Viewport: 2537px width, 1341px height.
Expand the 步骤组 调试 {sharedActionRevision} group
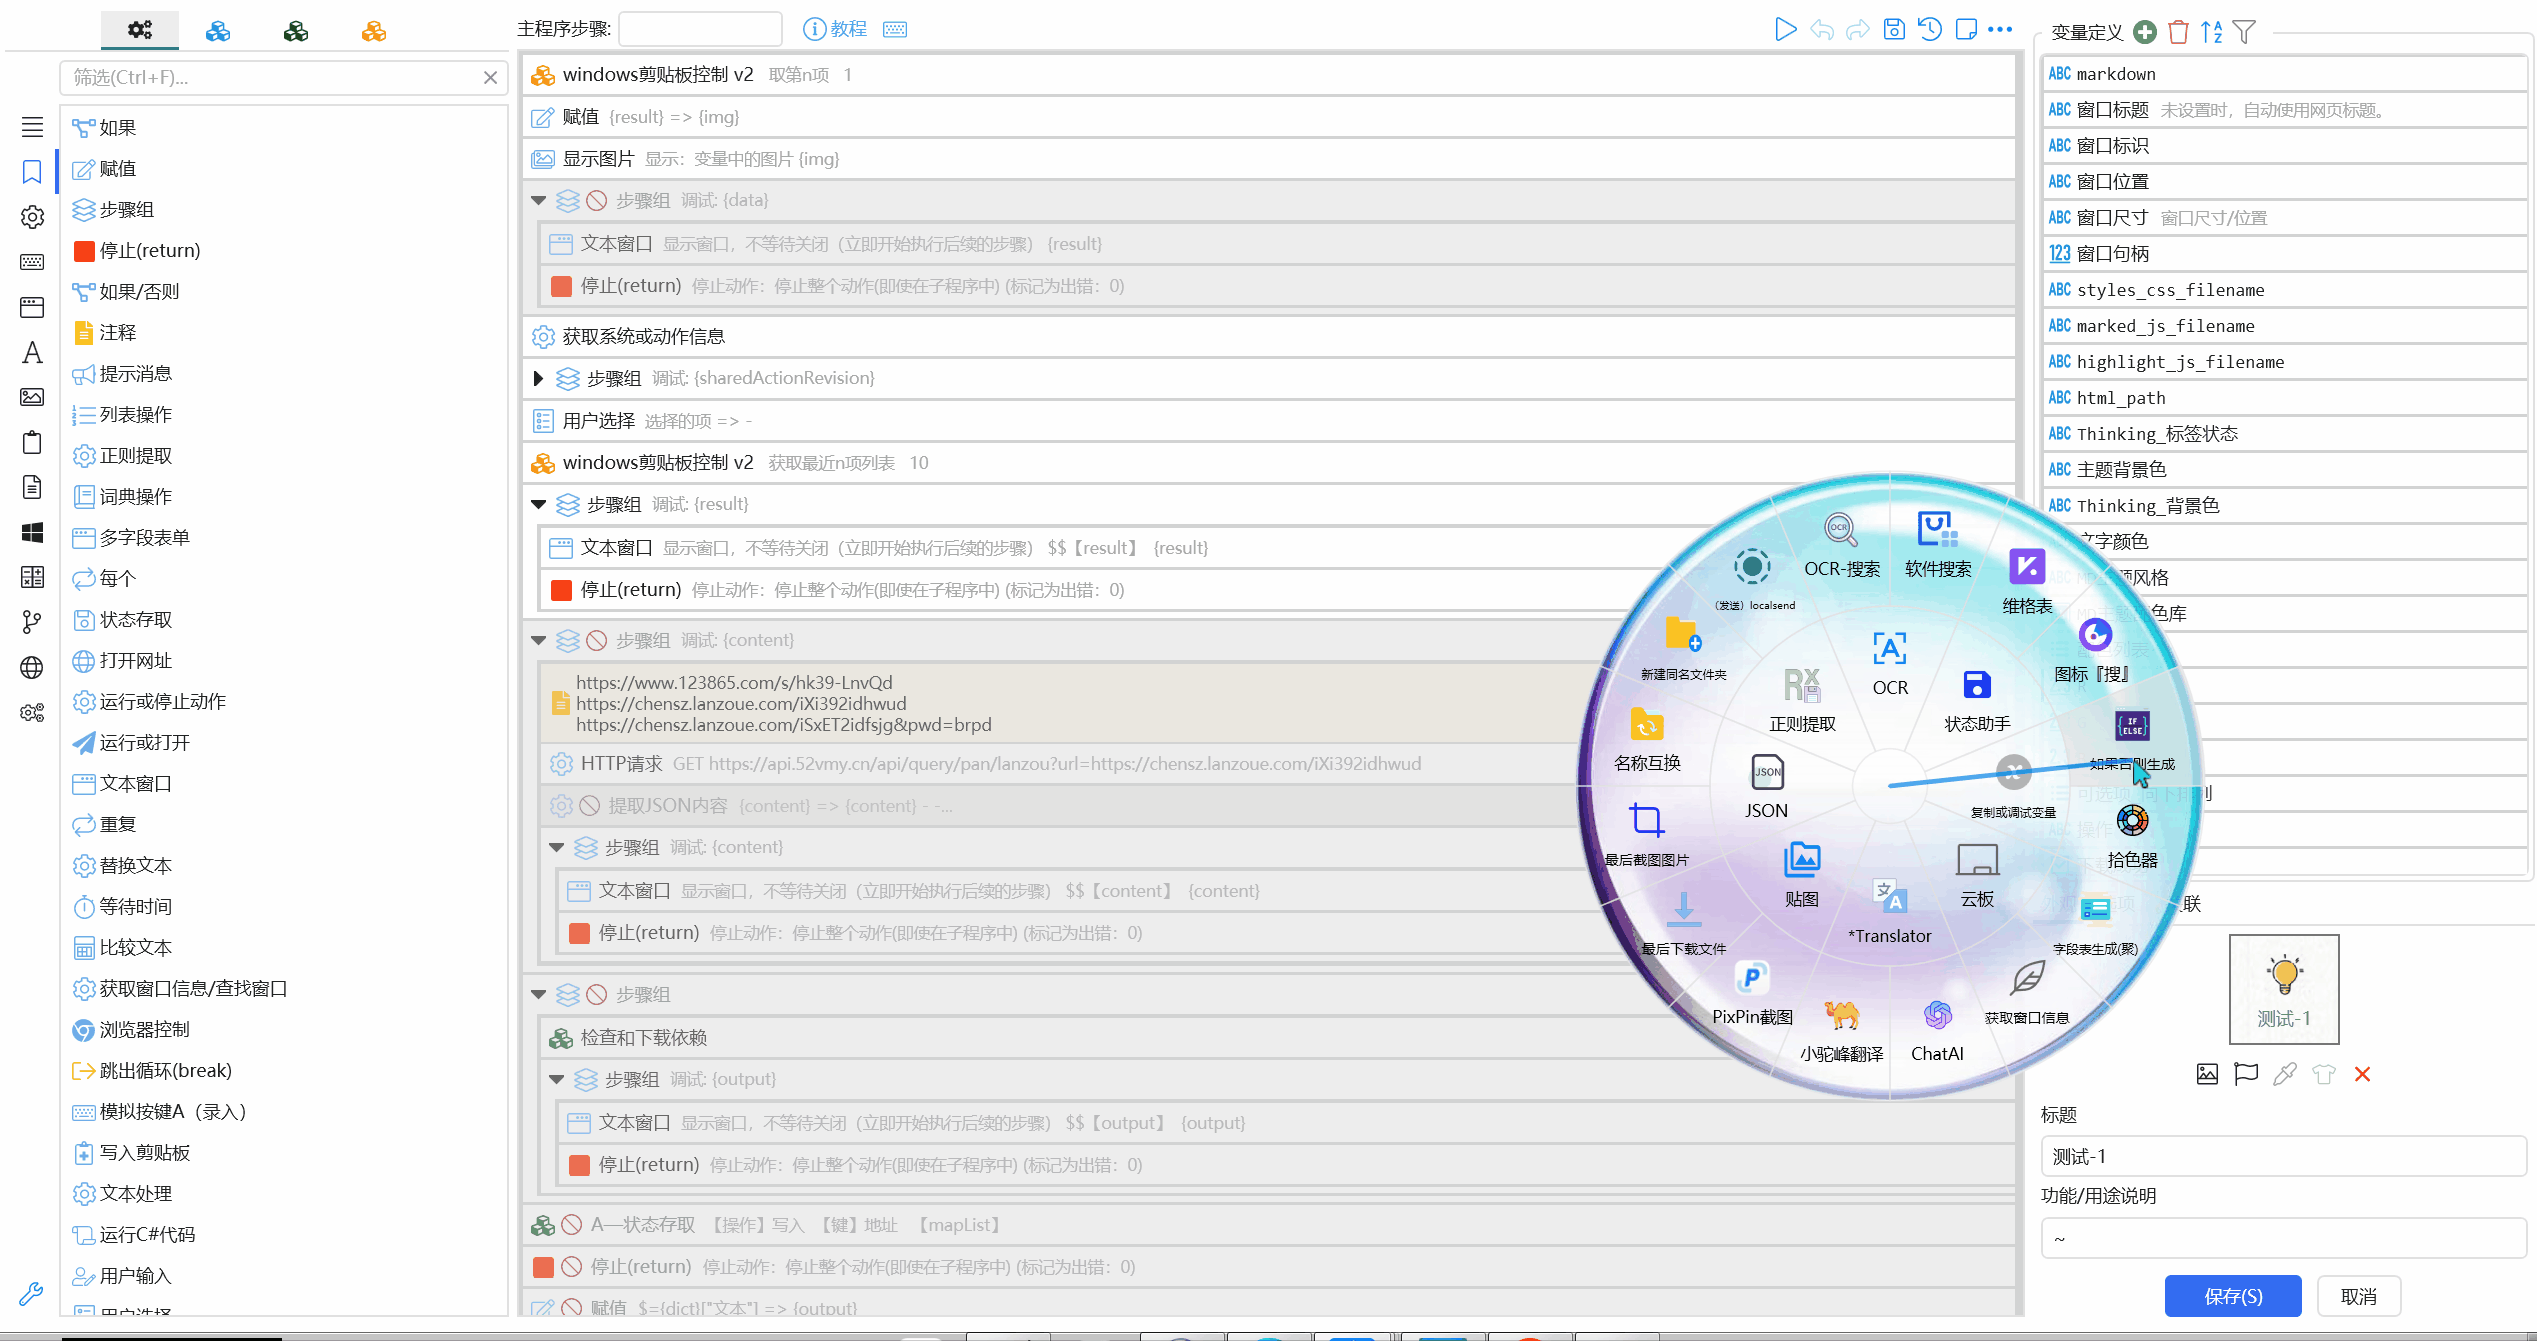click(538, 378)
